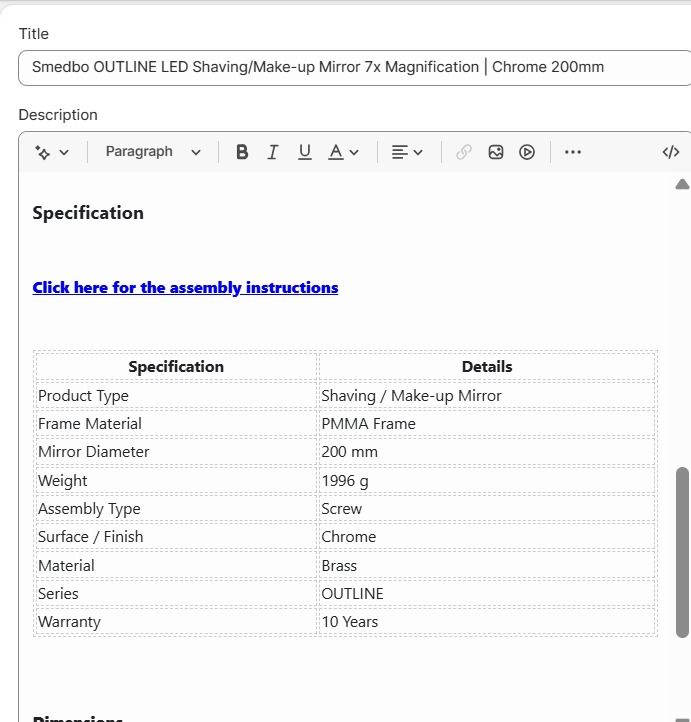
Task: Insert an image into description
Action: tap(495, 152)
